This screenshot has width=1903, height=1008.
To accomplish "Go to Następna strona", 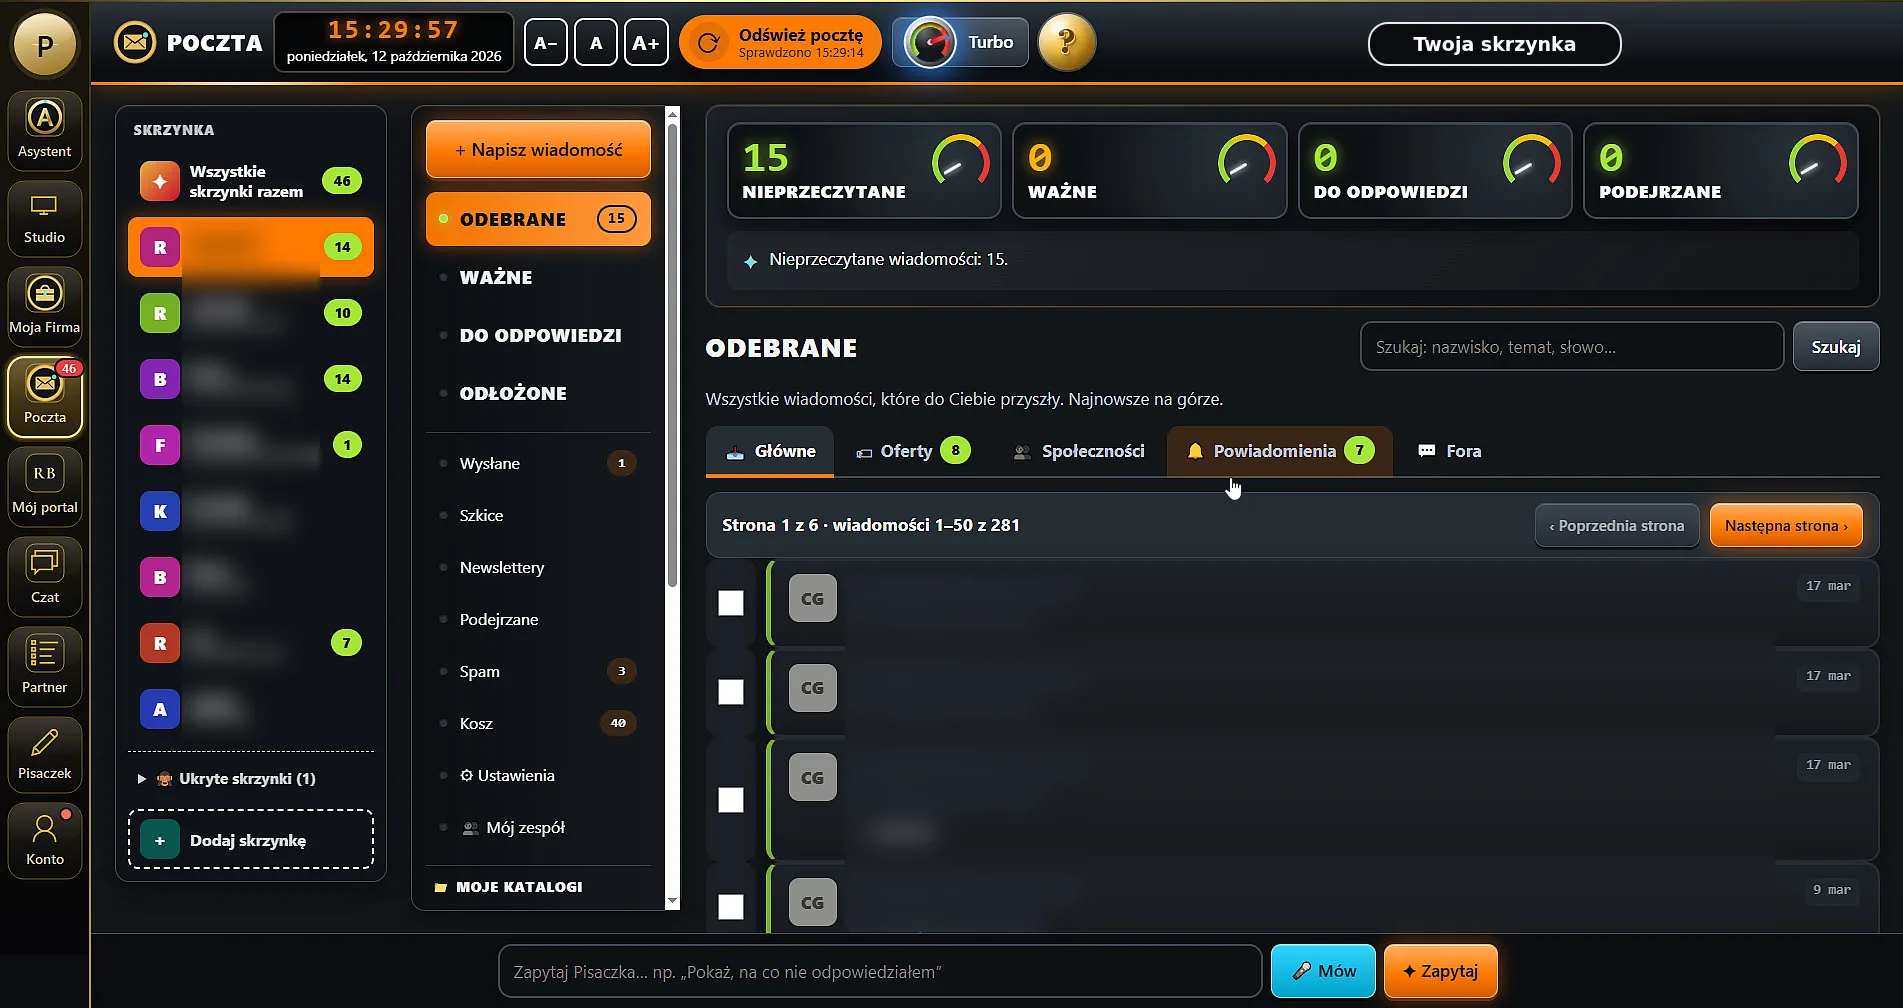I will pyautogui.click(x=1786, y=525).
